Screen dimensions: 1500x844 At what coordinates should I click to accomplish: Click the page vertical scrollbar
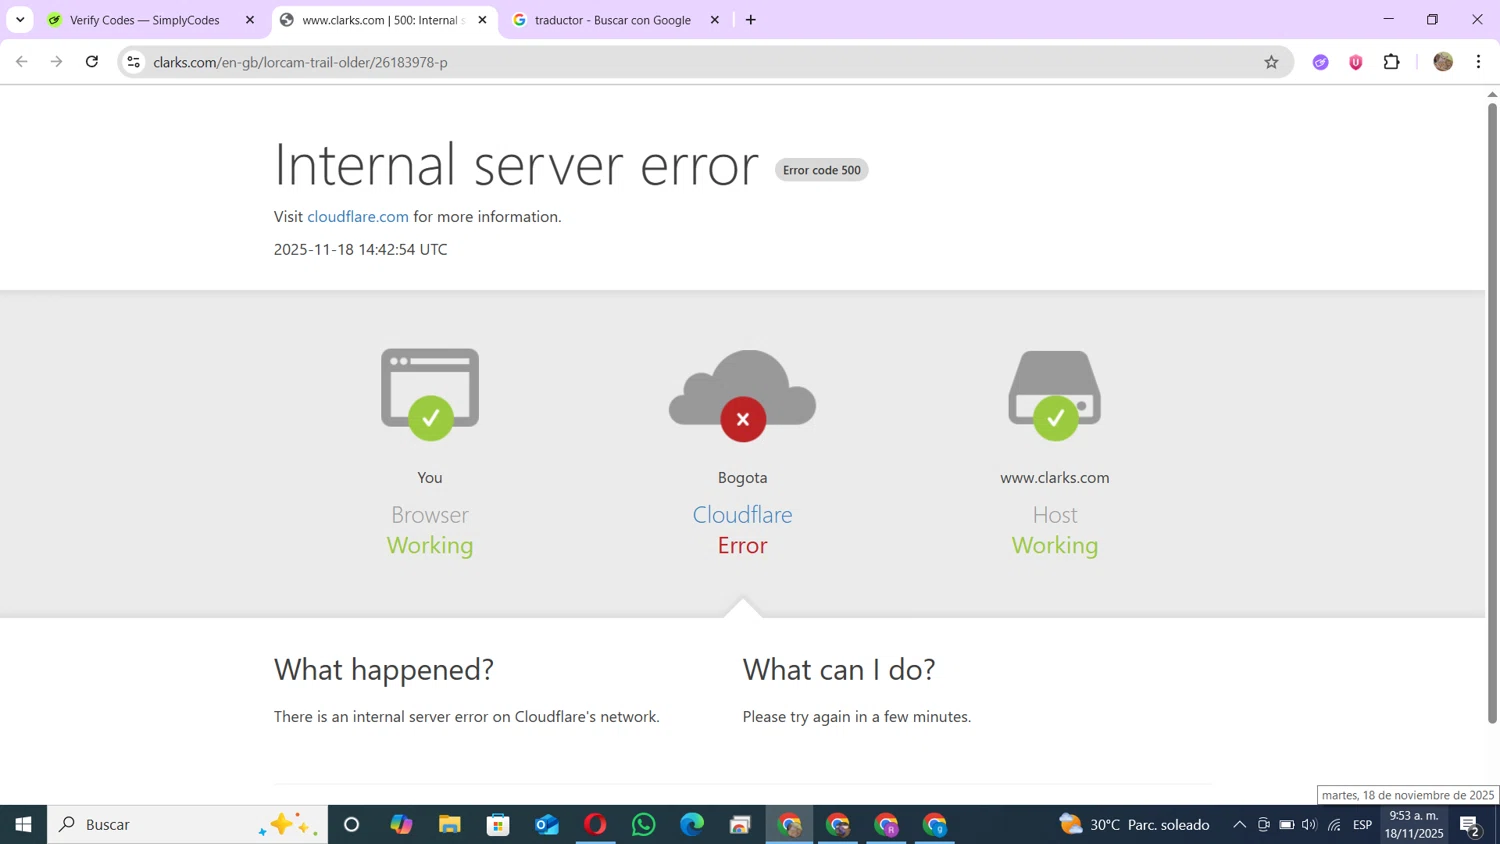[x=1492, y=412]
